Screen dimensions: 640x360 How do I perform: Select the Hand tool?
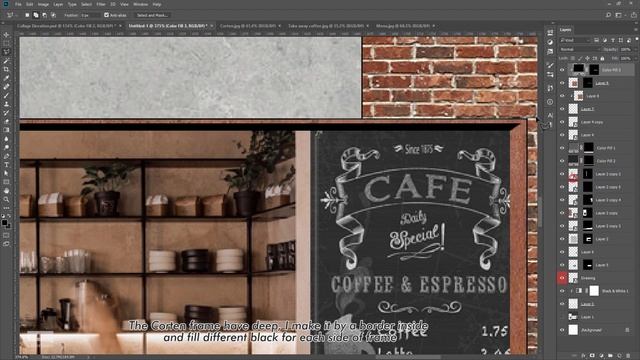[6, 191]
